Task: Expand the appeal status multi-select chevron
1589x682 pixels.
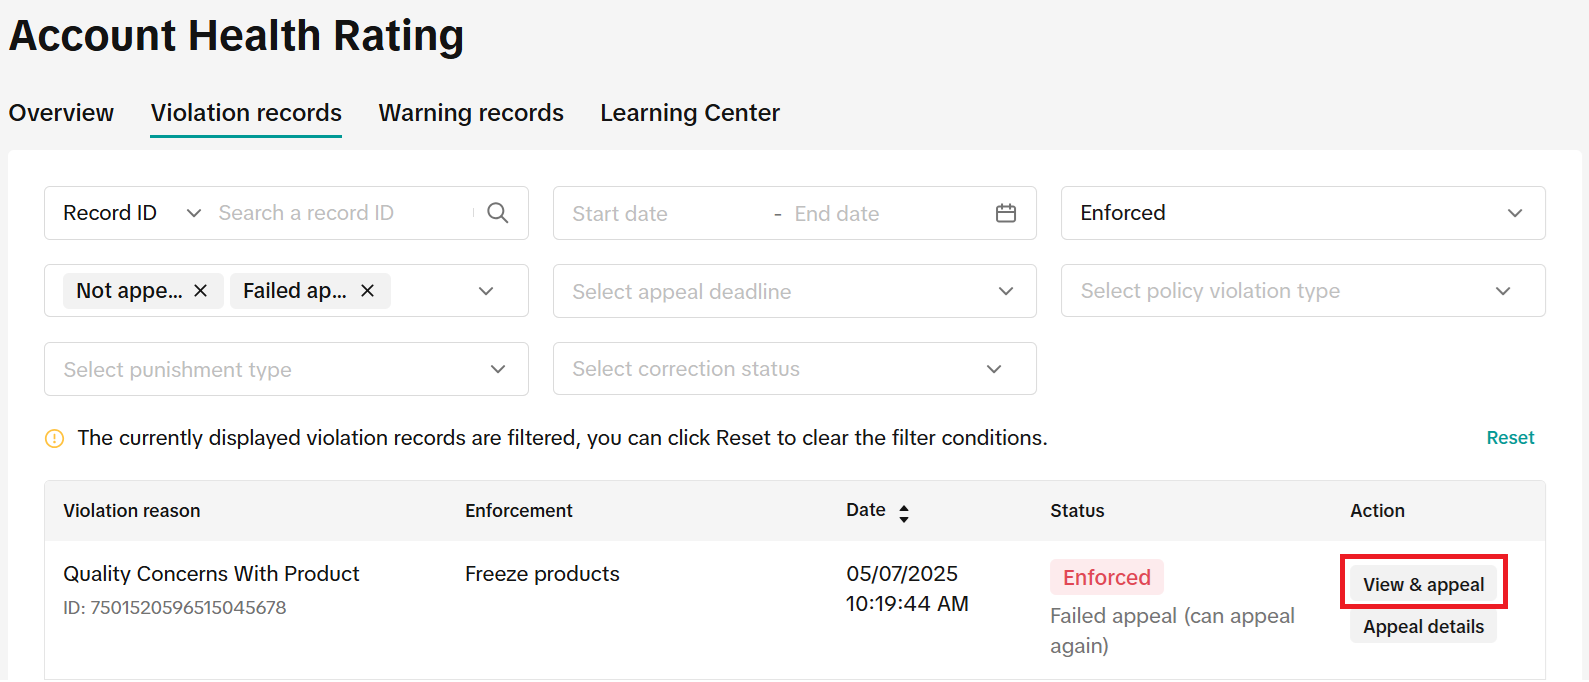Action: [x=486, y=291]
